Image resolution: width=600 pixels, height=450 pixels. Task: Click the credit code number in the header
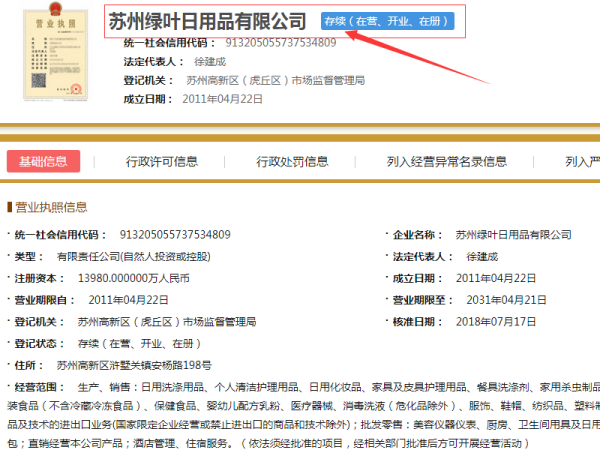(x=281, y=43)
